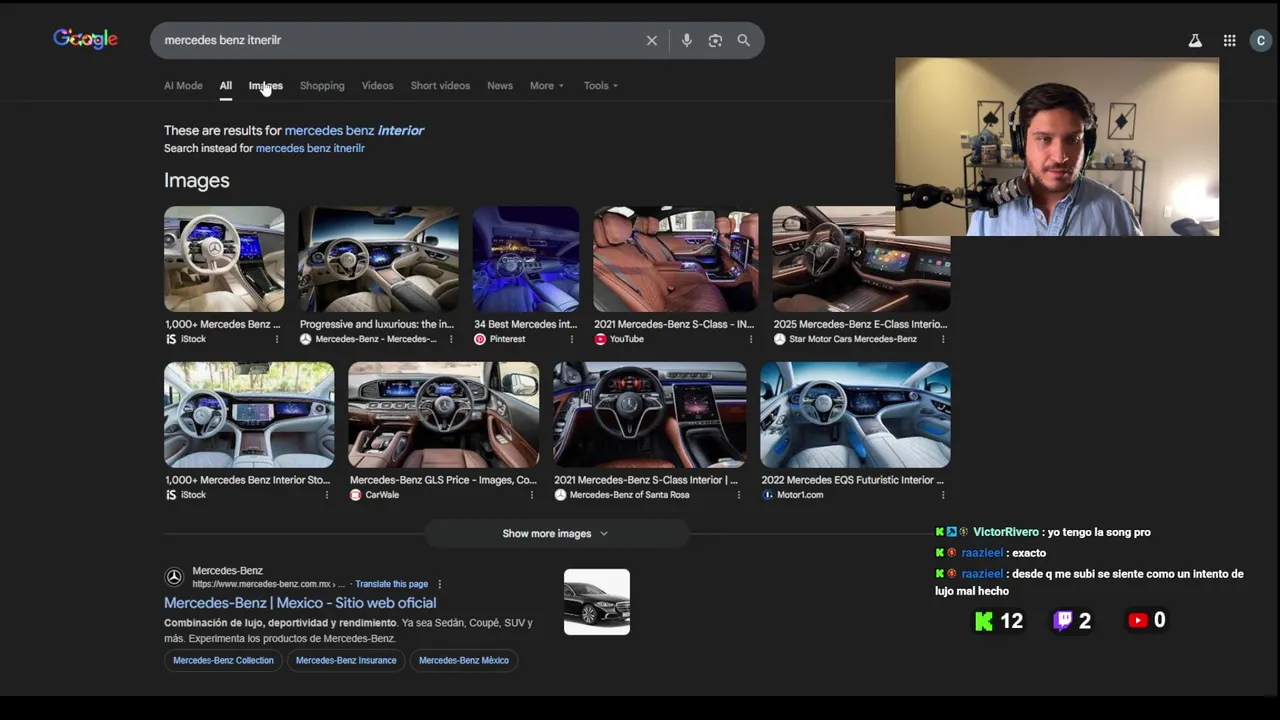
Task: Click inside the search input field
Action: (x=400, y=40)
